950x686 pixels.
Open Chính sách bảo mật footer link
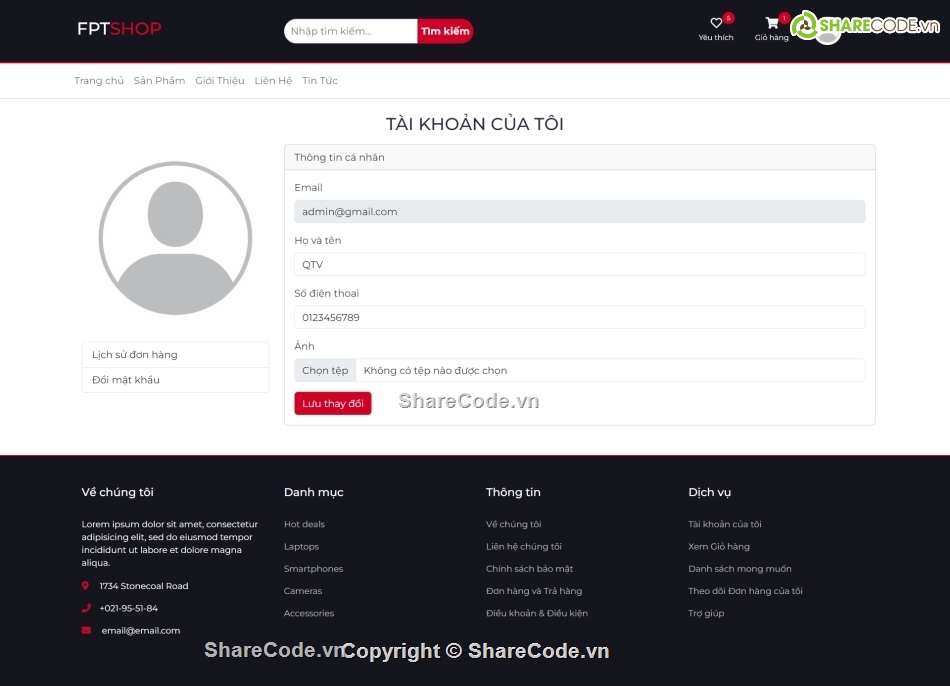coord(530,568)
